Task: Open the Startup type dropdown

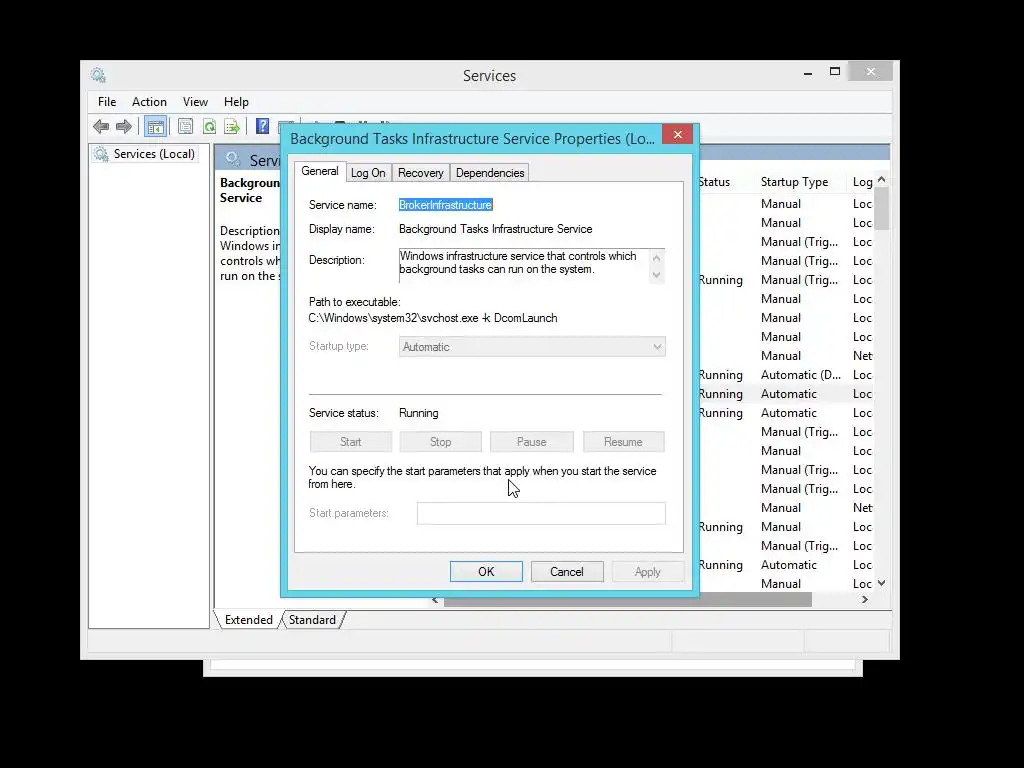Action: [x=532, y=347]
